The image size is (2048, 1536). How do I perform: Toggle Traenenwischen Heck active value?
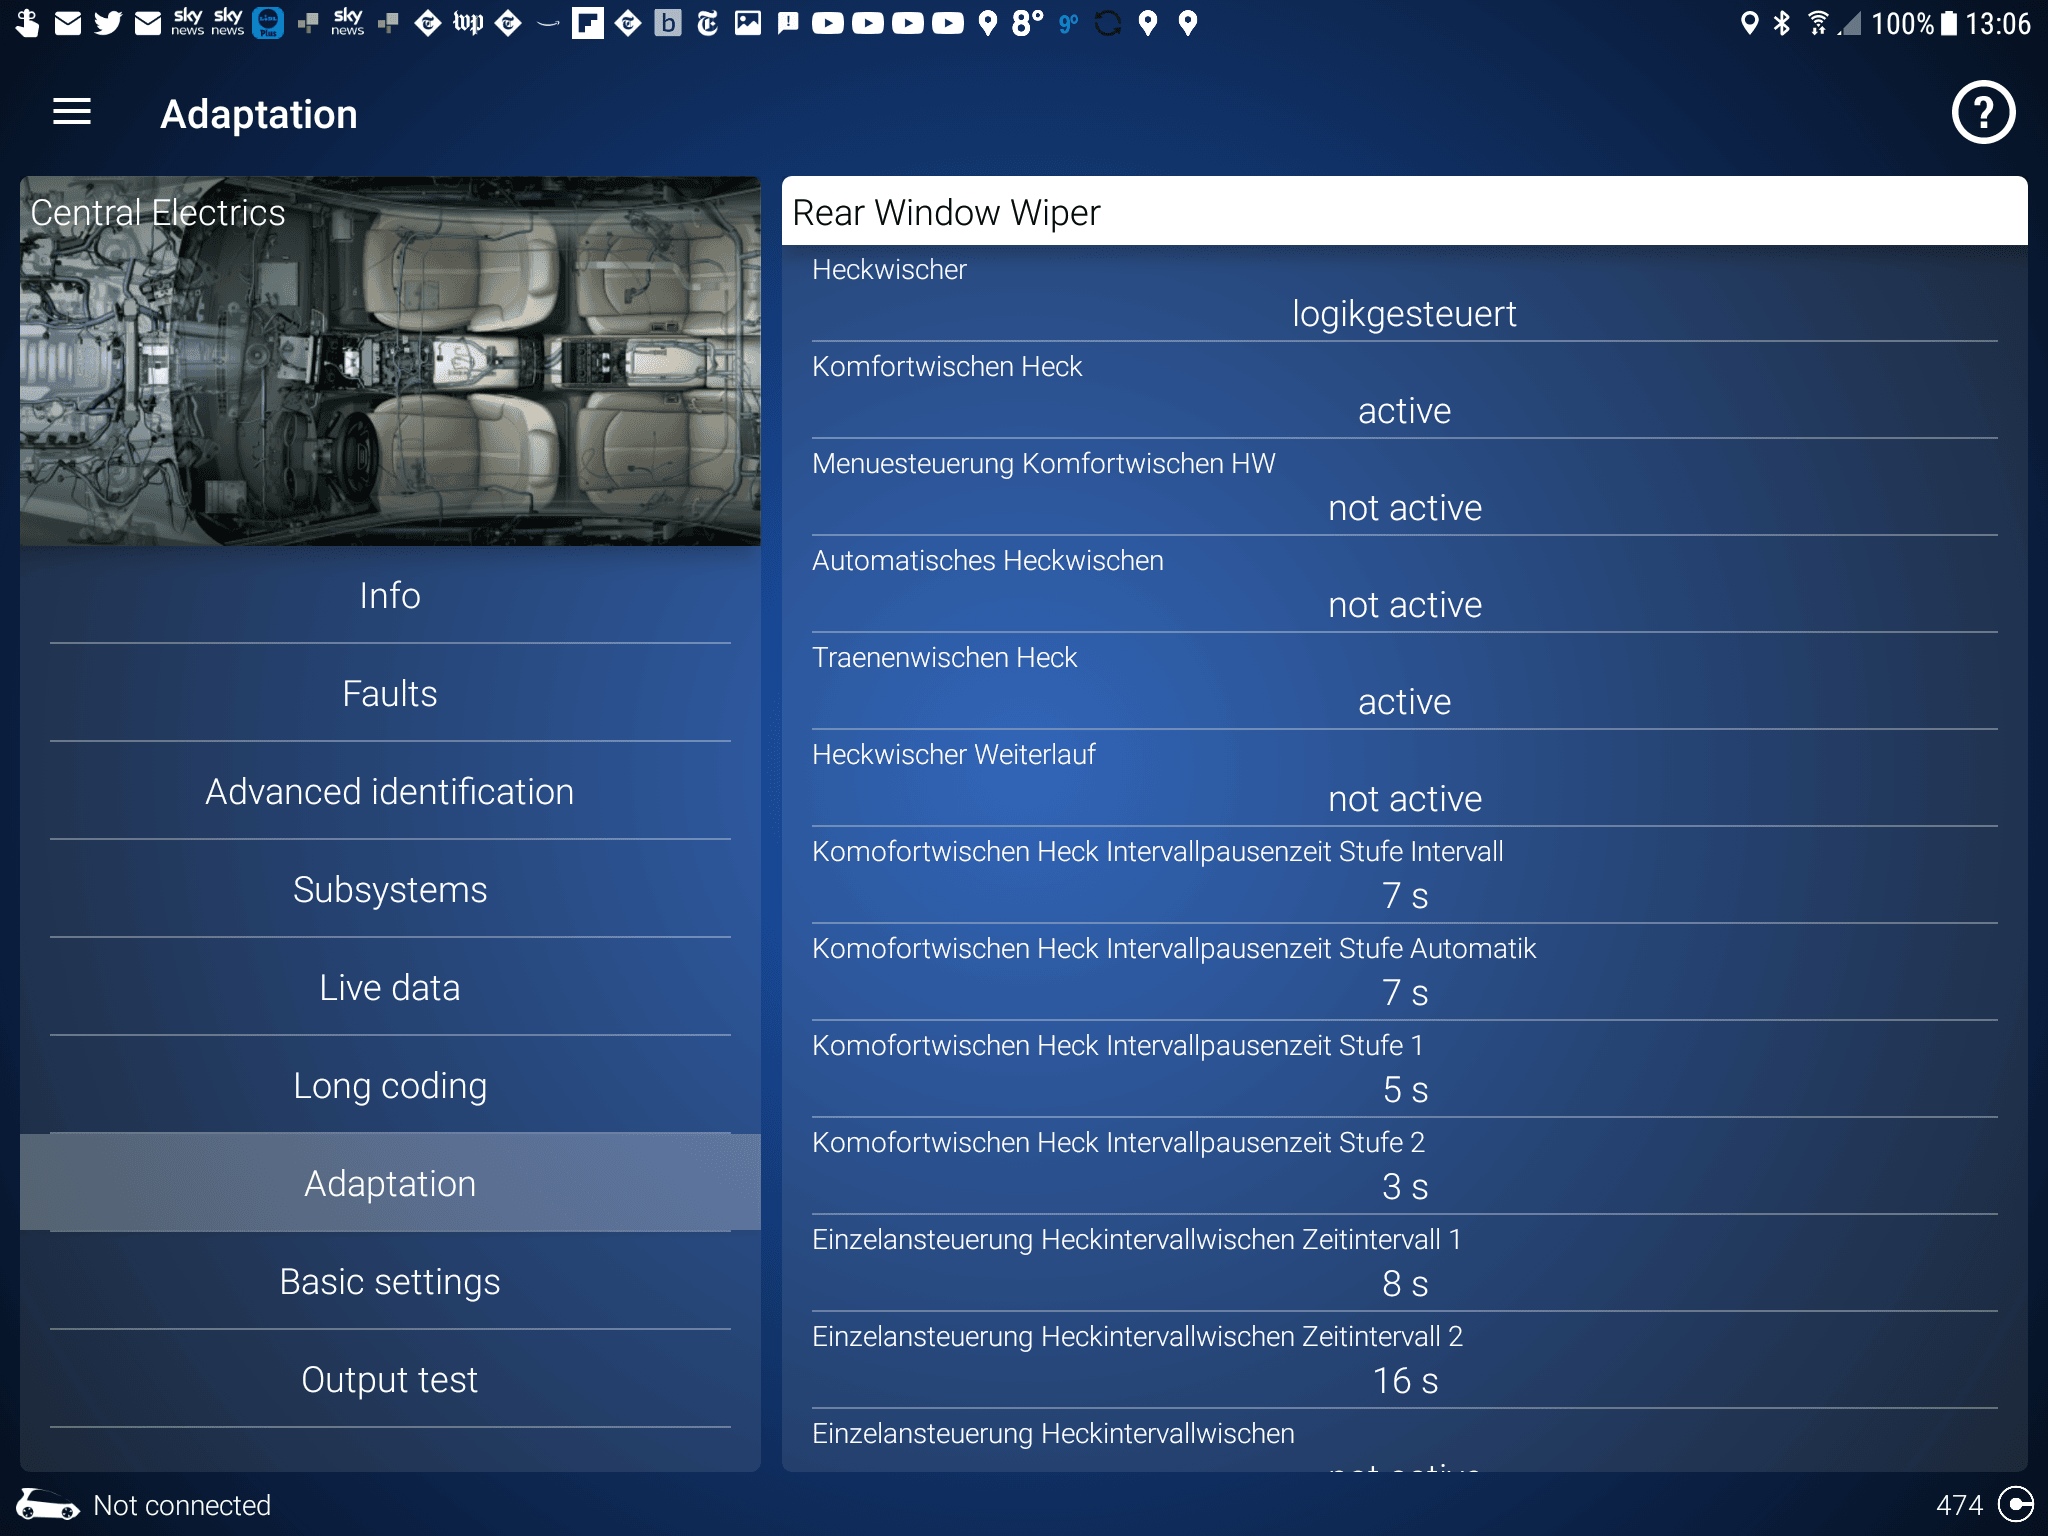[1403, 702]
